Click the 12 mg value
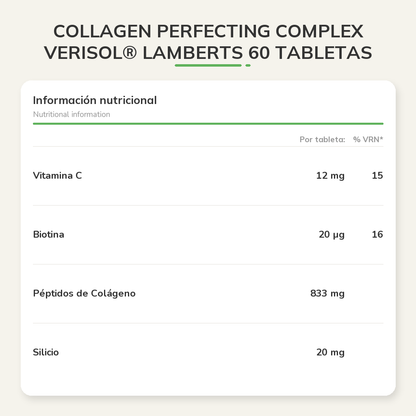416x416 pixels. pyautogui.click(x=330, y=176)
